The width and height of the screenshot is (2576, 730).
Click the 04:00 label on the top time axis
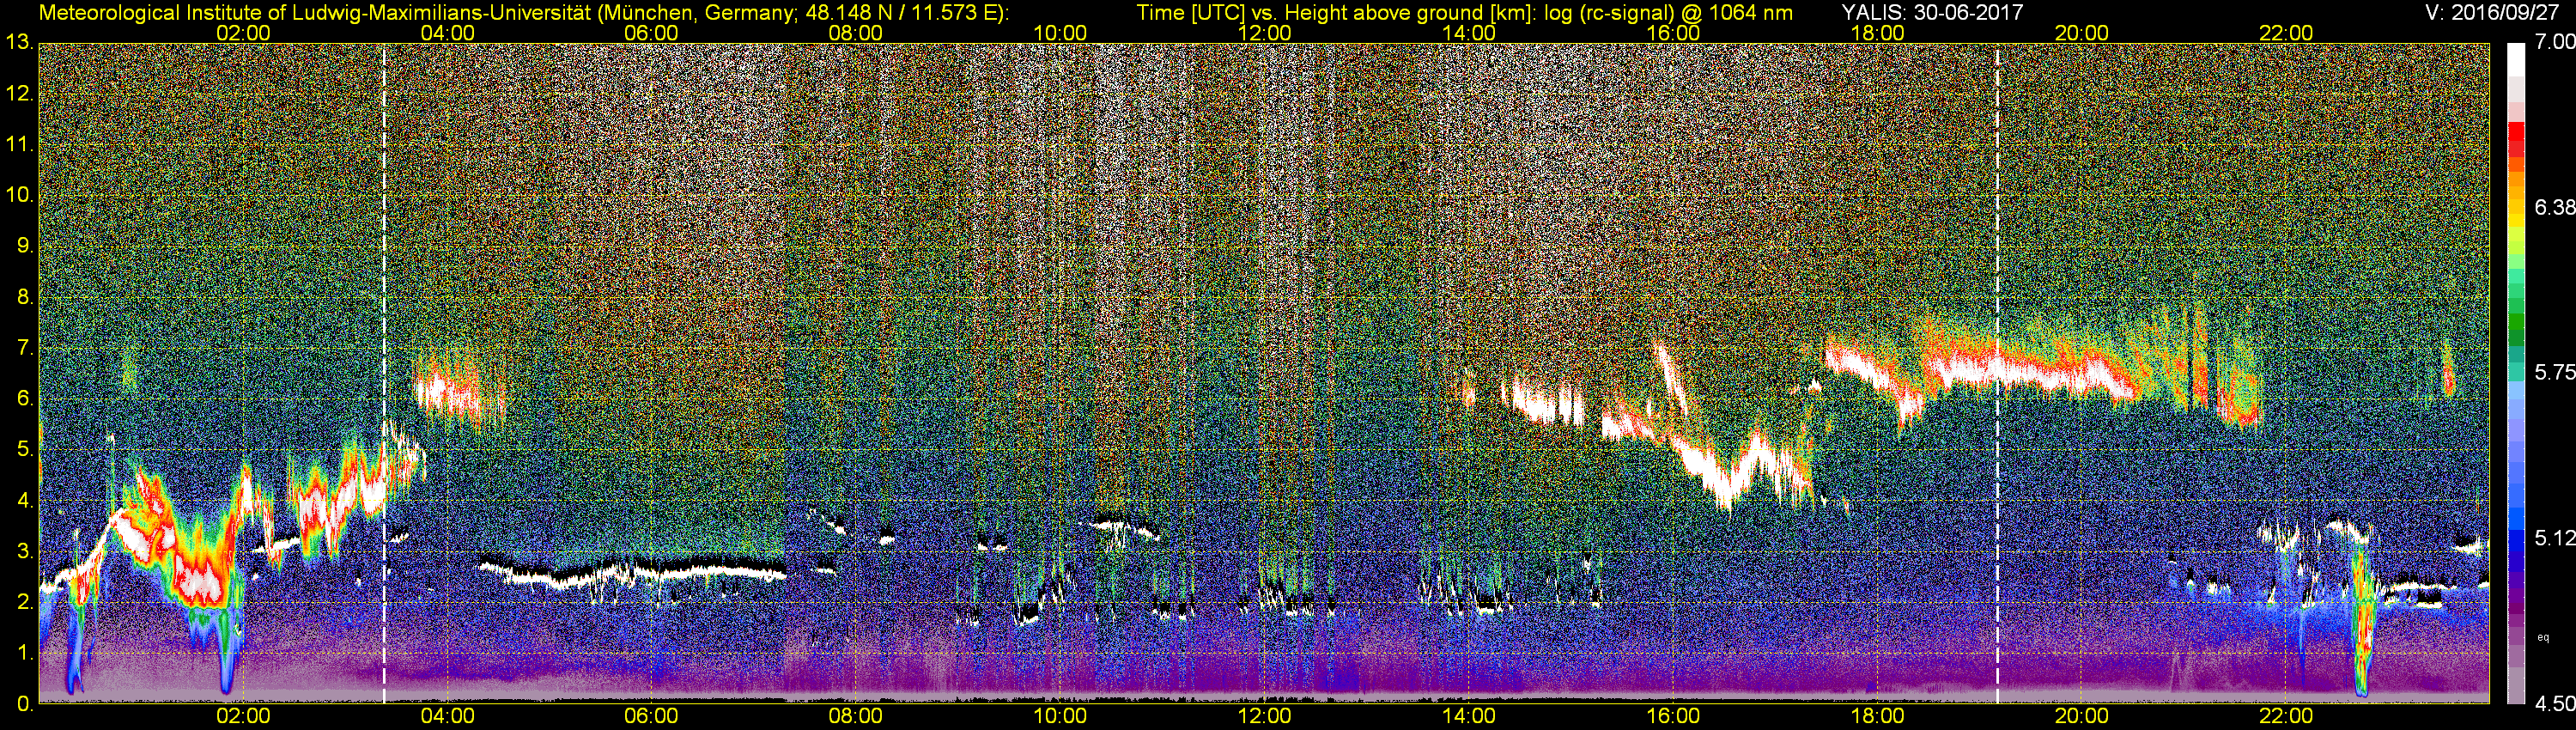click(x=447, y=33)
